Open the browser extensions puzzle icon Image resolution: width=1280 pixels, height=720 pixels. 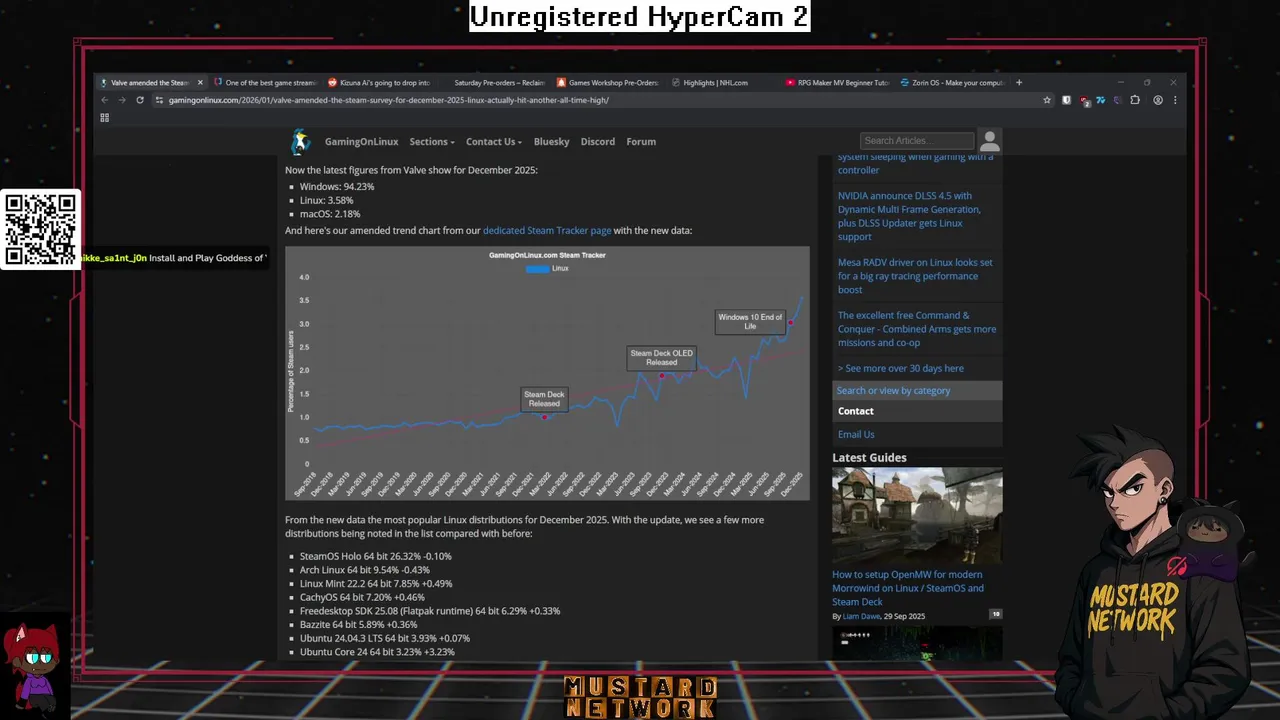pos(1135,100)
